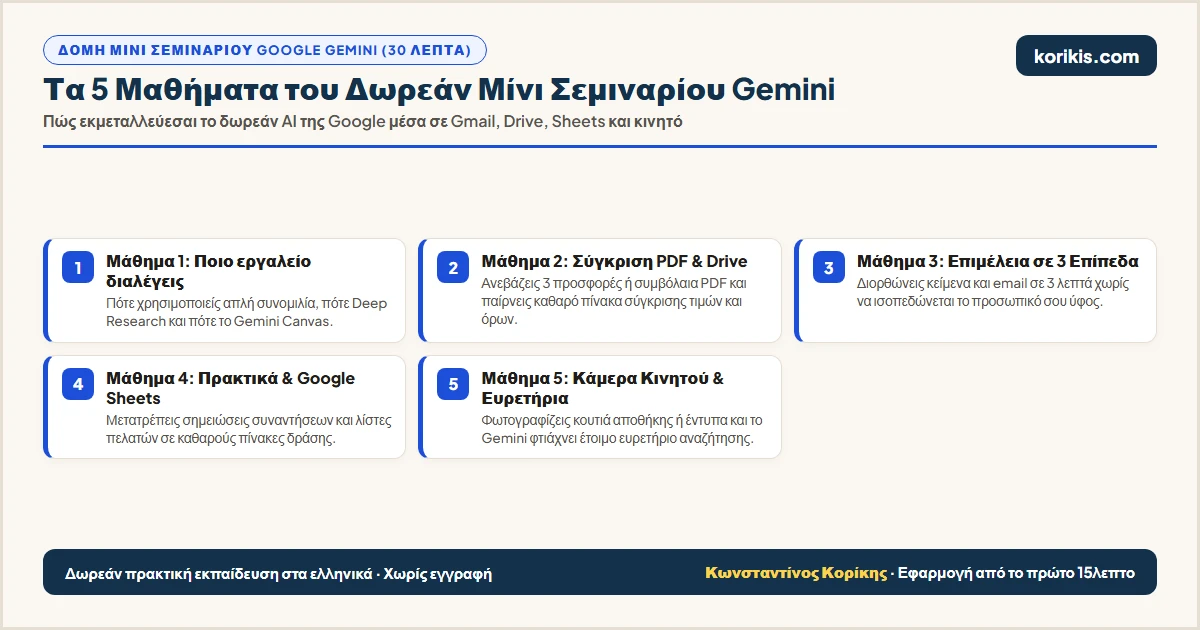Click the description starting "Διορθώνεις κείμενα και email"

993,292
